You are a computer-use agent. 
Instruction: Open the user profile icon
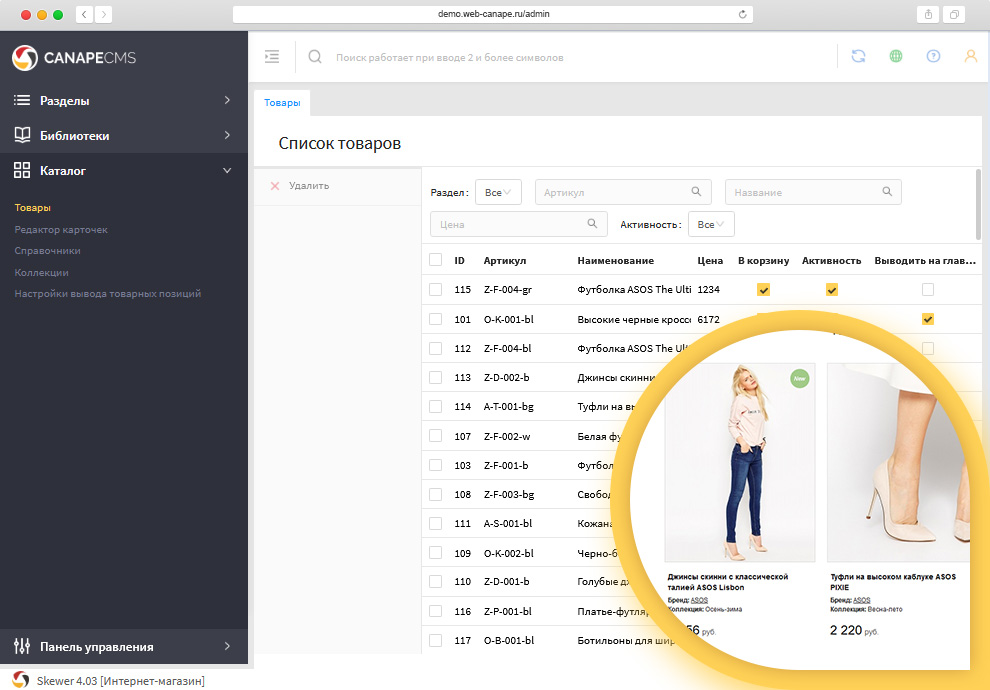(x=970, y=57)
